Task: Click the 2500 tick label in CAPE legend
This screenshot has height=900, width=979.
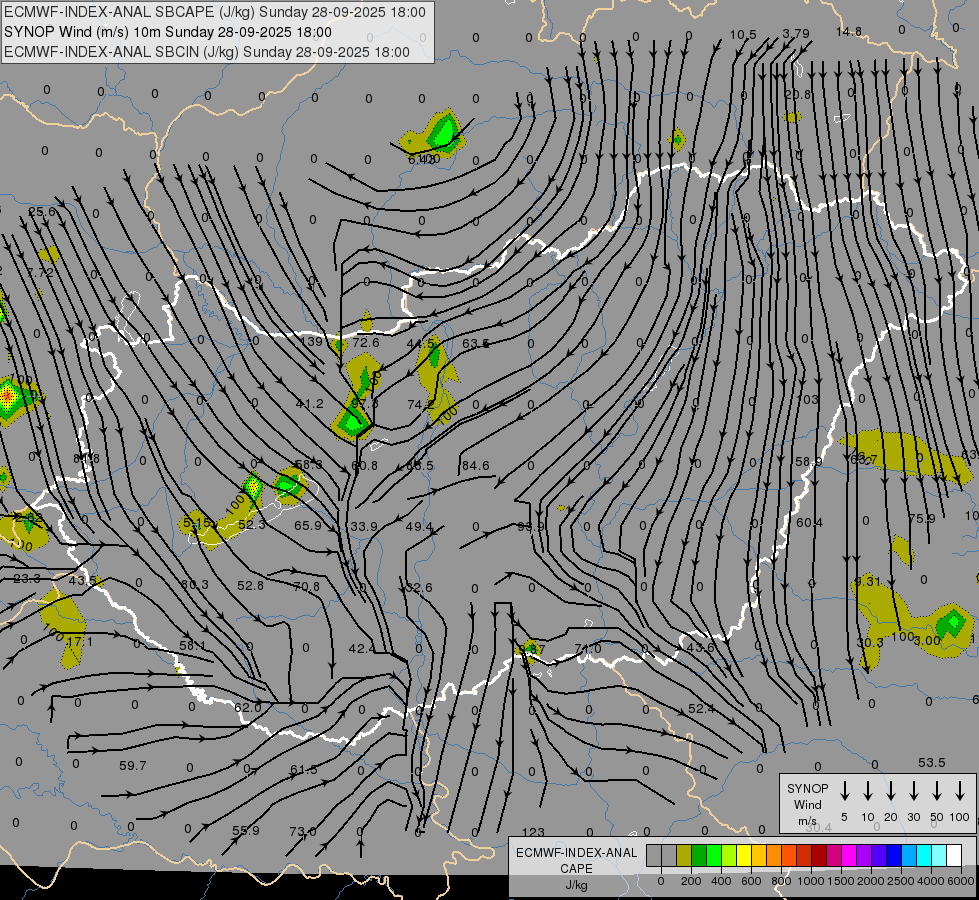Action: [x=900, y=881]
